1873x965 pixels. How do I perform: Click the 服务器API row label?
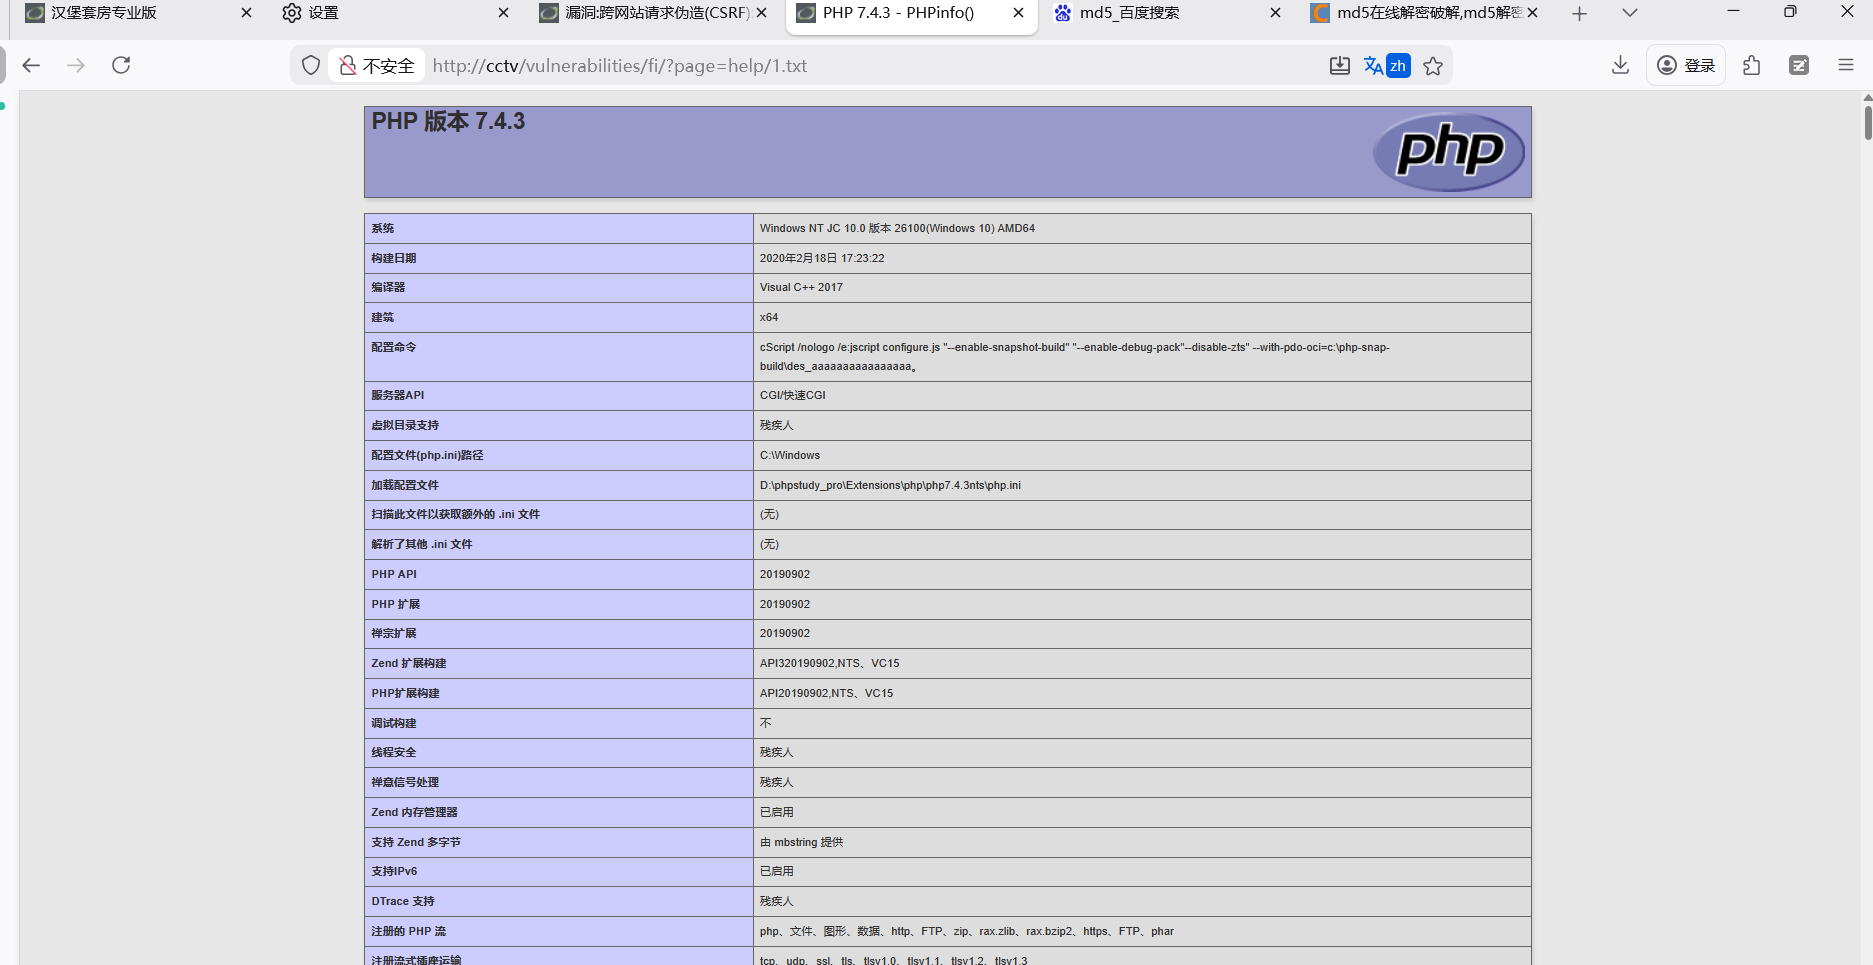coord(398,395)
